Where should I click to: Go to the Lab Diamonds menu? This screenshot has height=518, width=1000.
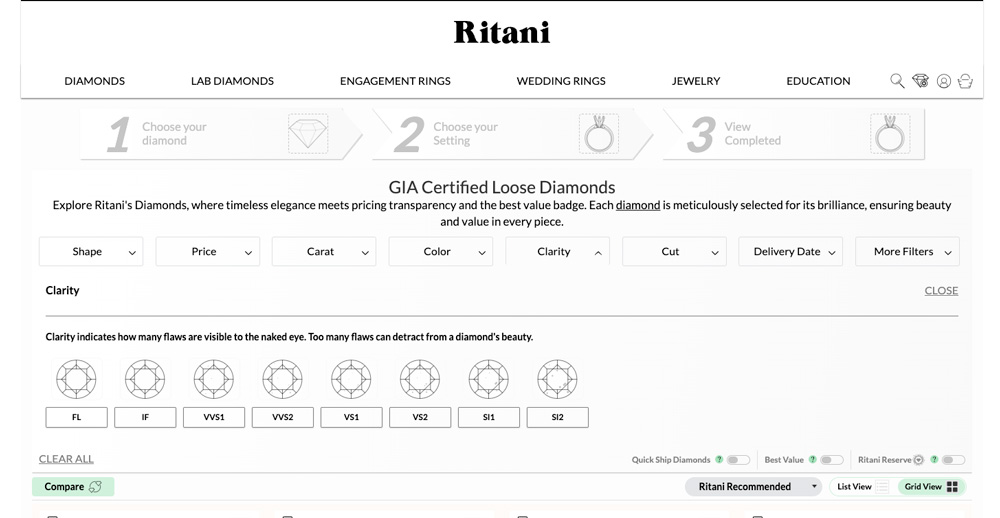(232, 81)
